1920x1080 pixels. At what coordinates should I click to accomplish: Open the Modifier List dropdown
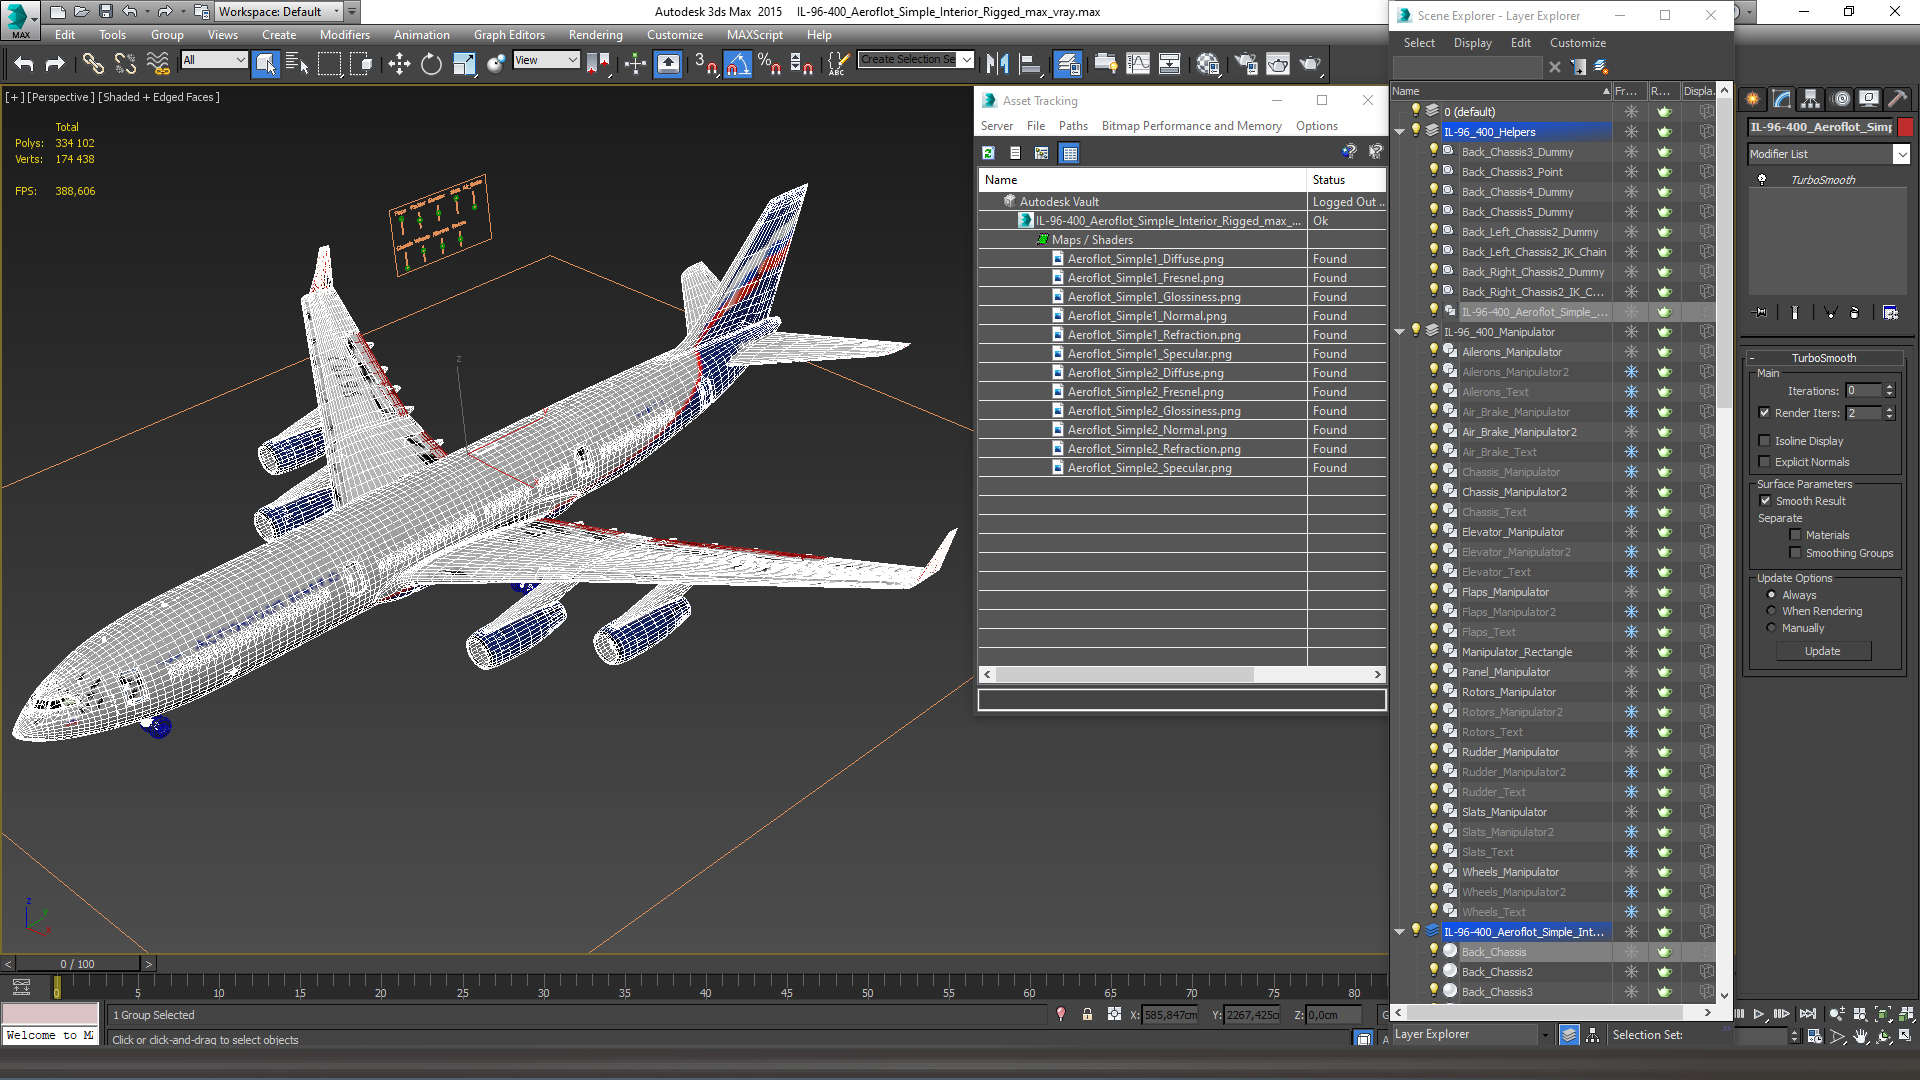pyautogui.click(x=1901, y=154)
